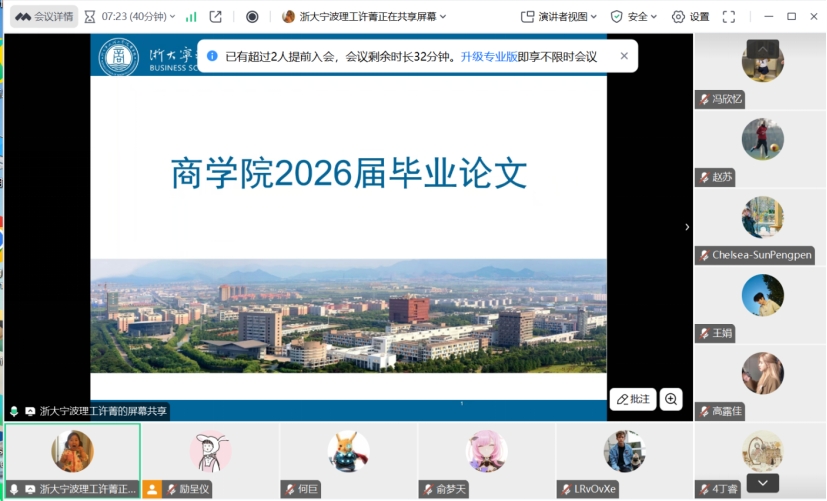Click the muted mic icon beside 何巨
The image size is (827, 501).
[x=289, y=489]
